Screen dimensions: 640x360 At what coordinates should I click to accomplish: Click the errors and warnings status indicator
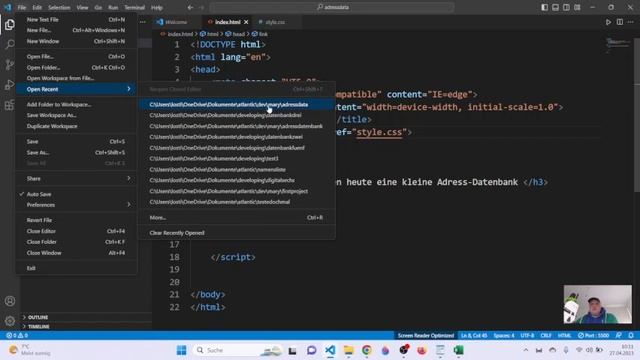17,336
